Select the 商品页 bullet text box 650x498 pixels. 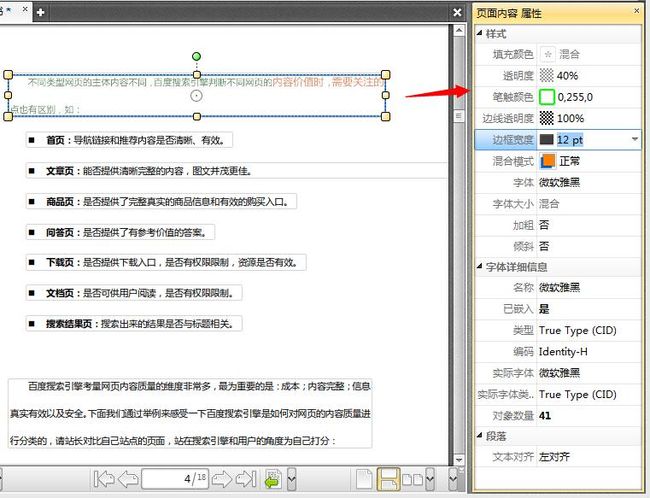tap(161, 202)
